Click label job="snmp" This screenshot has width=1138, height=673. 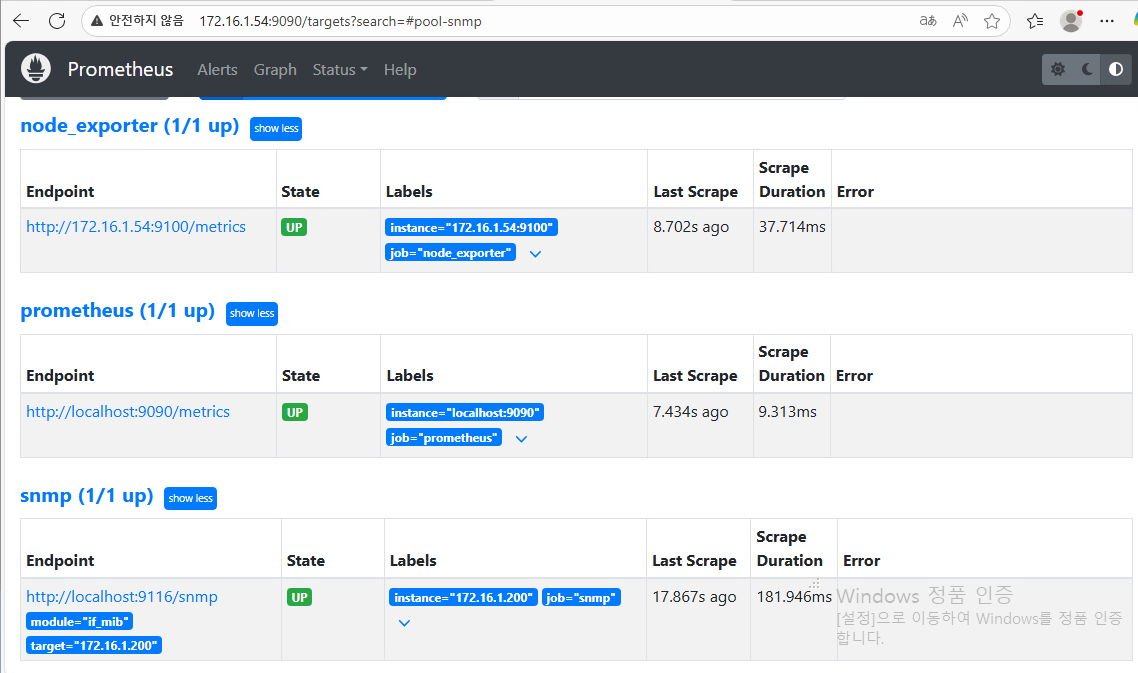point(581,597)
